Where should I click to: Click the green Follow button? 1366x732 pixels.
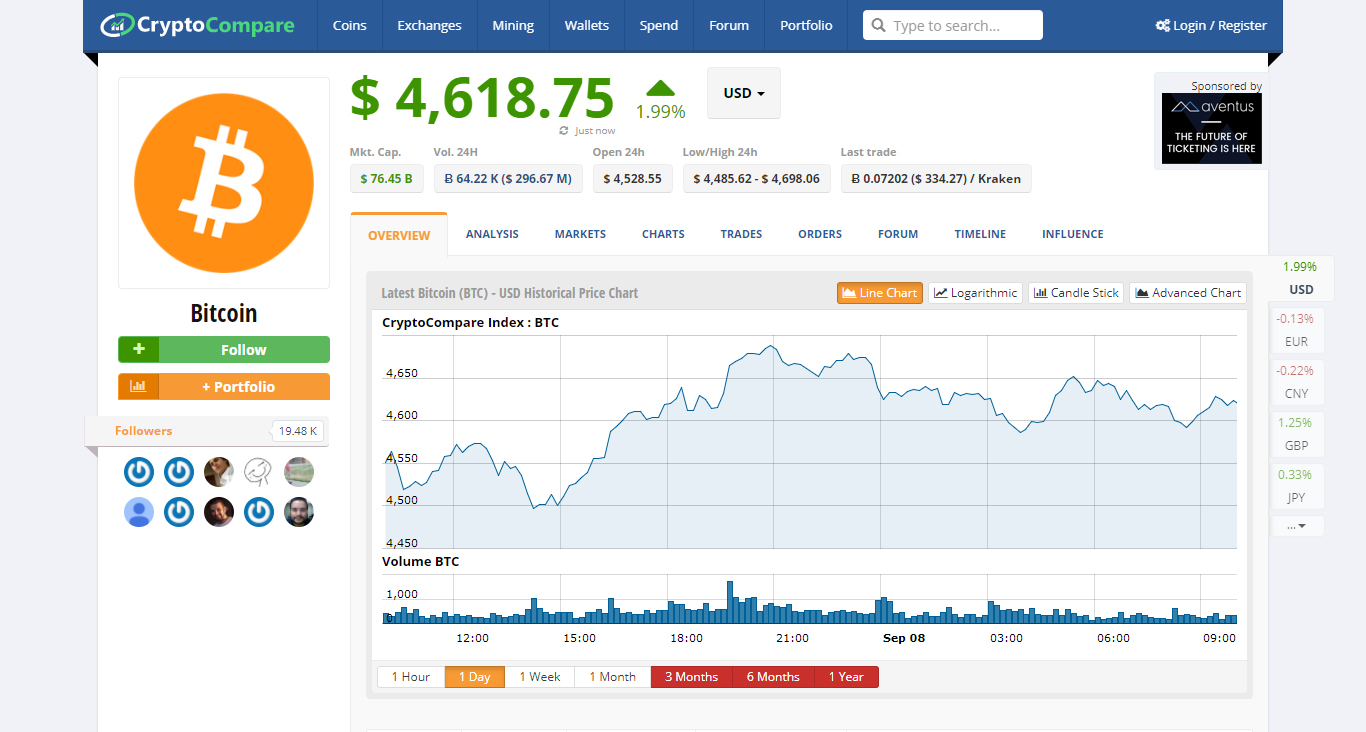click(x=224, y=350)
